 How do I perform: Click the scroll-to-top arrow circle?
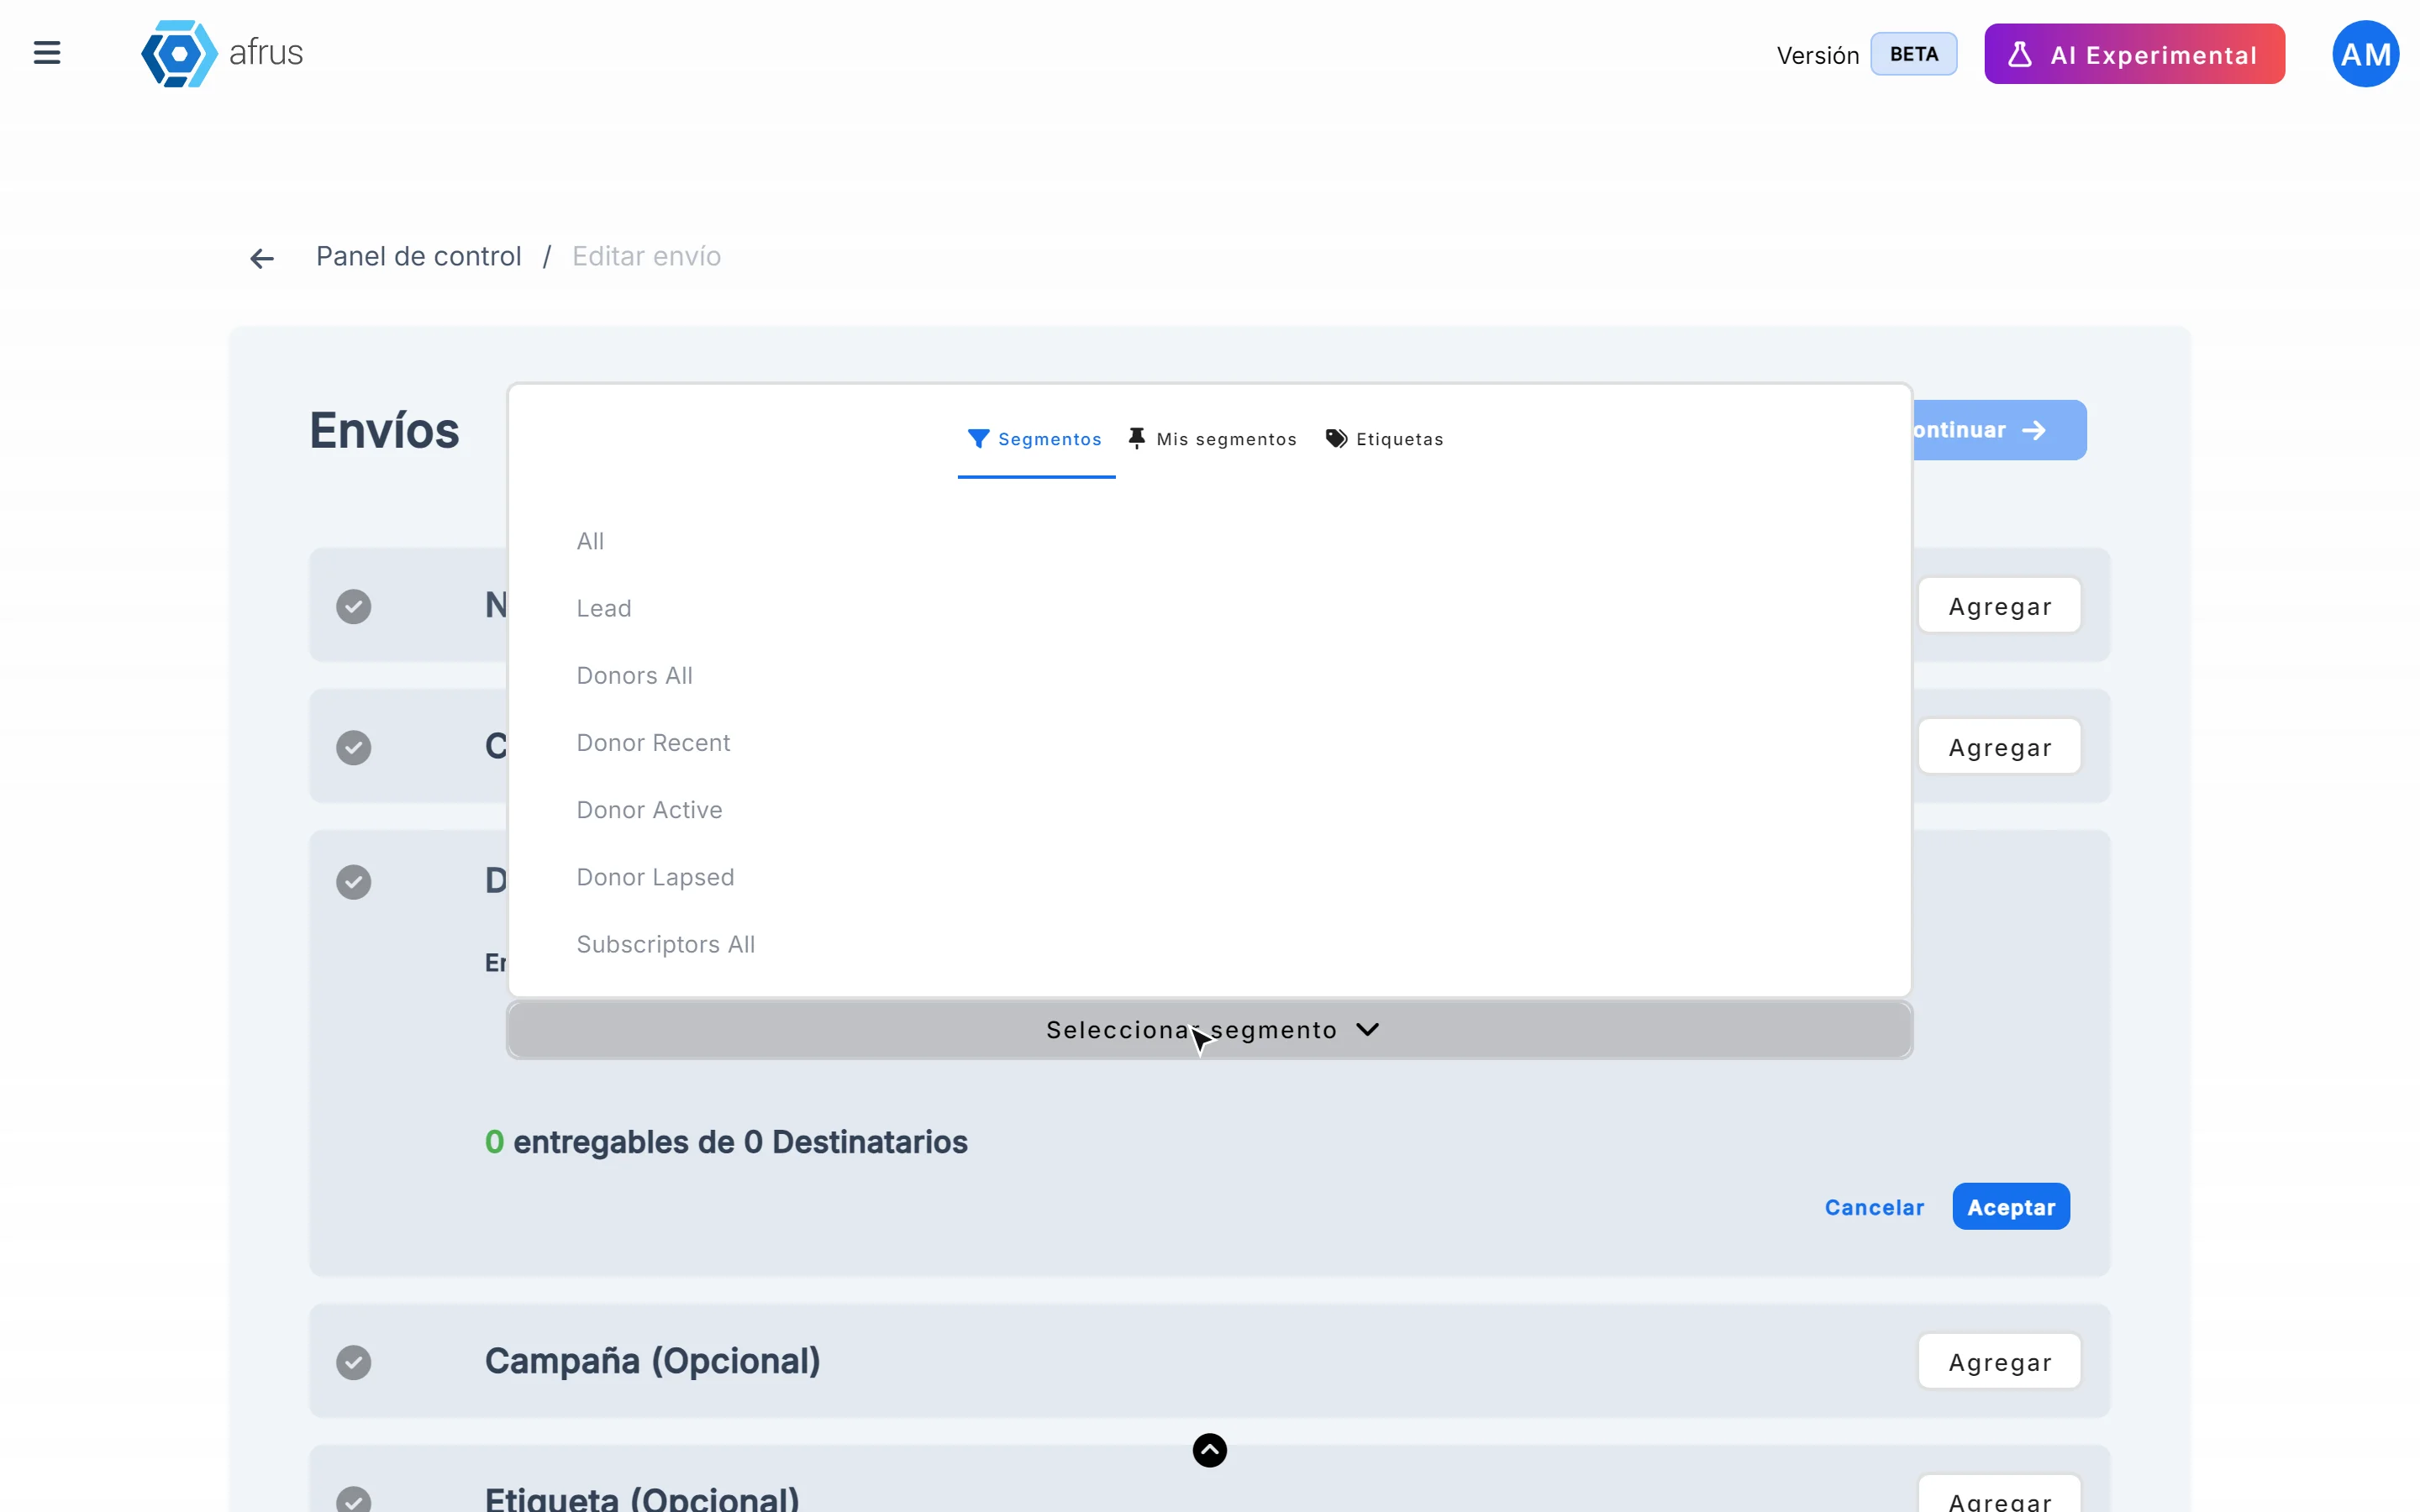point(1210,1450)
